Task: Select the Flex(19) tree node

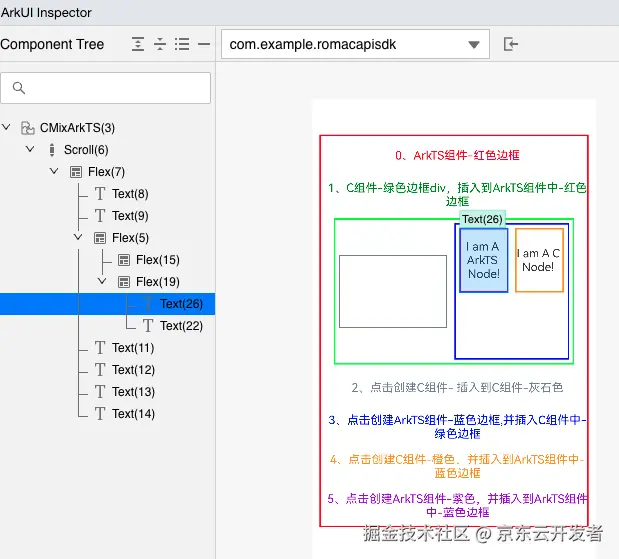Action: (158, 282)
